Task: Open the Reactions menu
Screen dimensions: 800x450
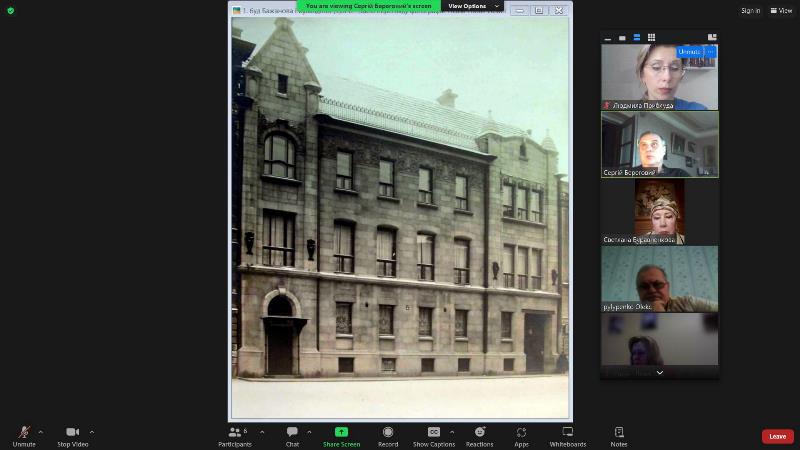Action: 480,437
